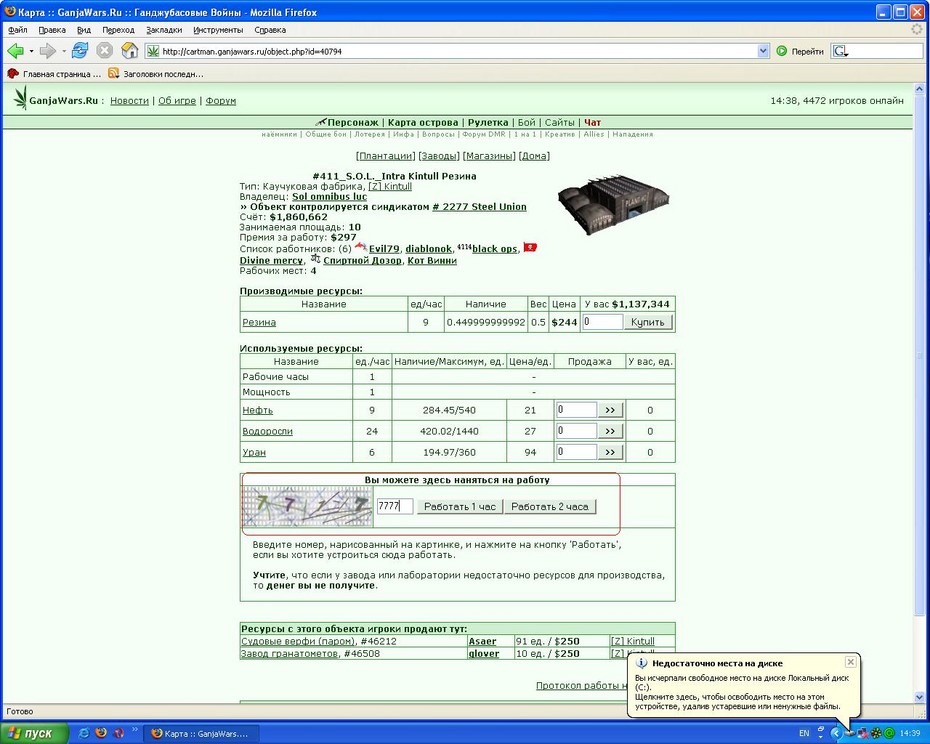Viewport: 930px width, 744px height.
Task: Click owner link Sol omnibus luc
Action: (330, 196)
